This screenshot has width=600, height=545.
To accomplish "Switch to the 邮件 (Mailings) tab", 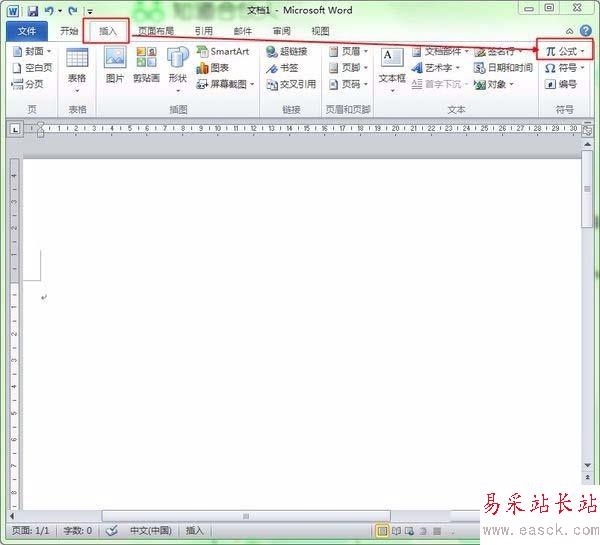I will coord(243,31).
